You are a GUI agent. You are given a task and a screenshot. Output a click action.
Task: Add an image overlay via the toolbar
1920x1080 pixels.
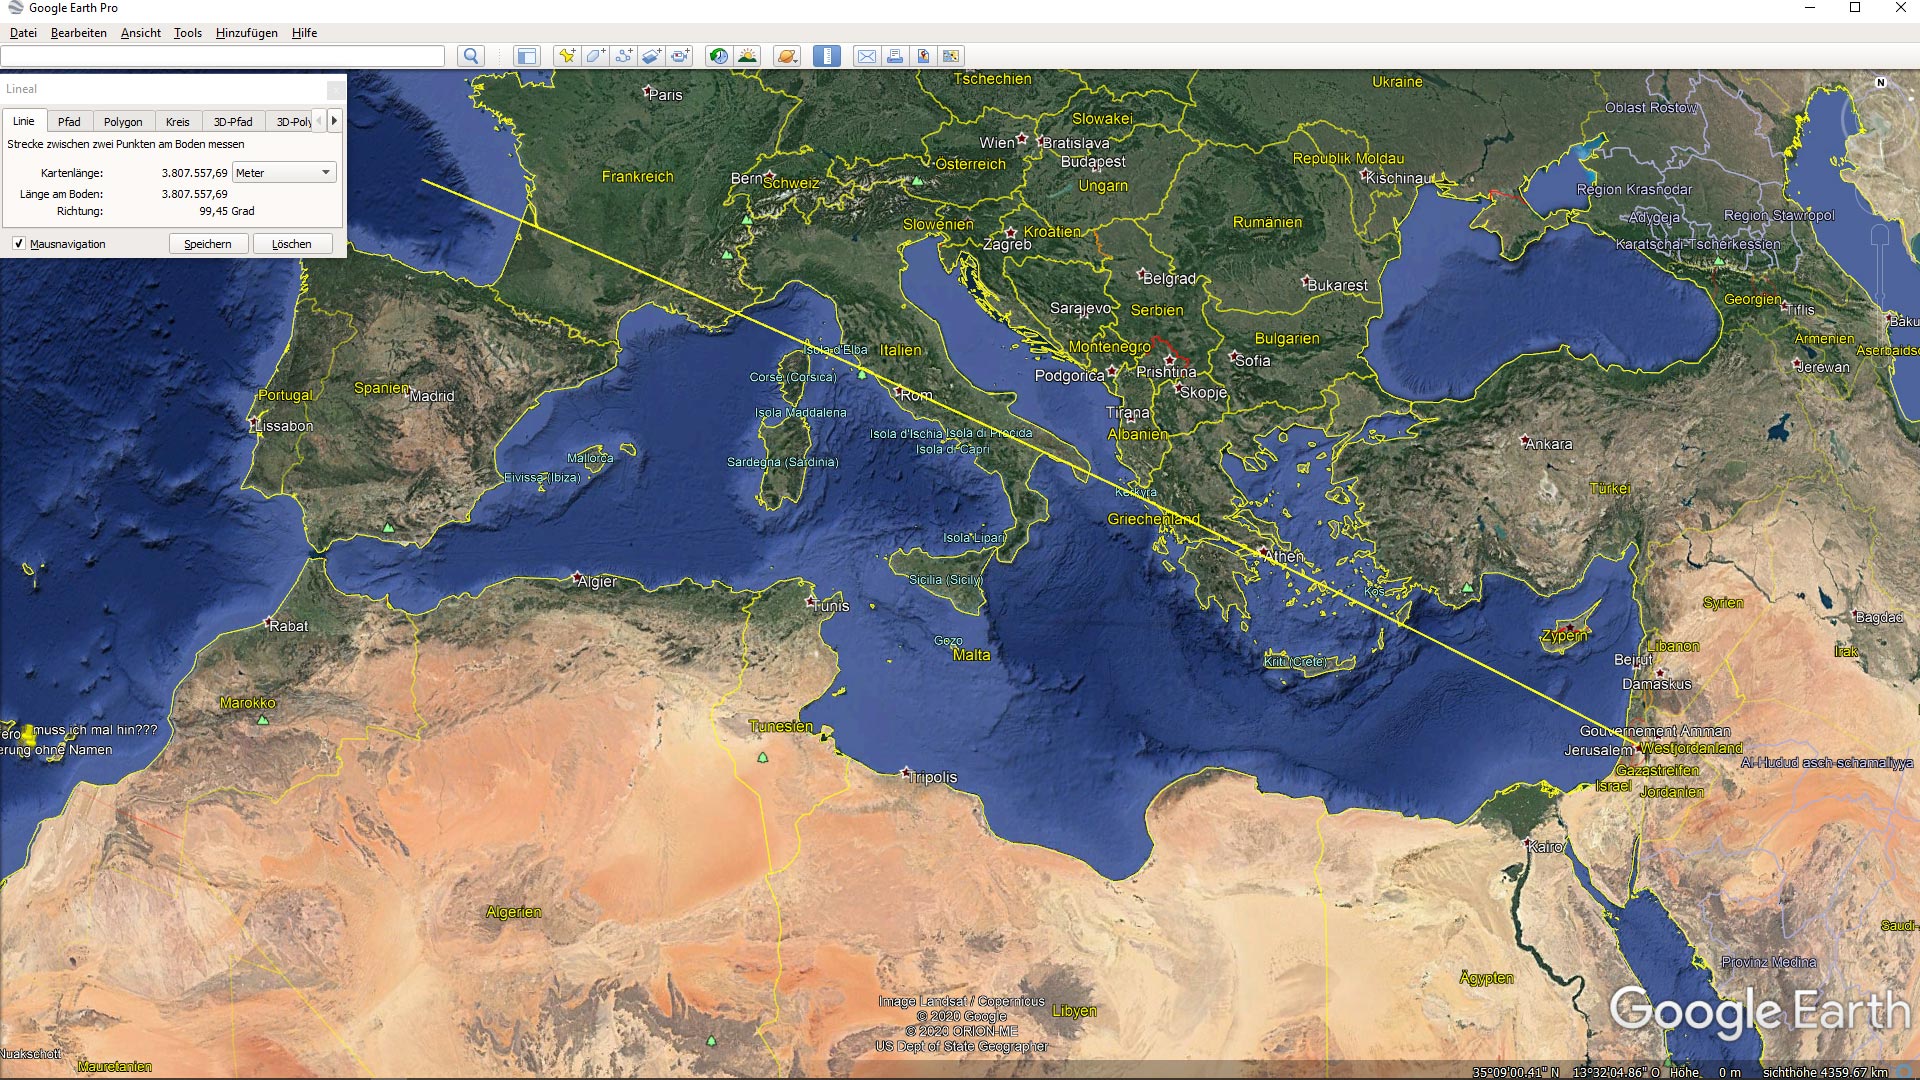(651, 56)
